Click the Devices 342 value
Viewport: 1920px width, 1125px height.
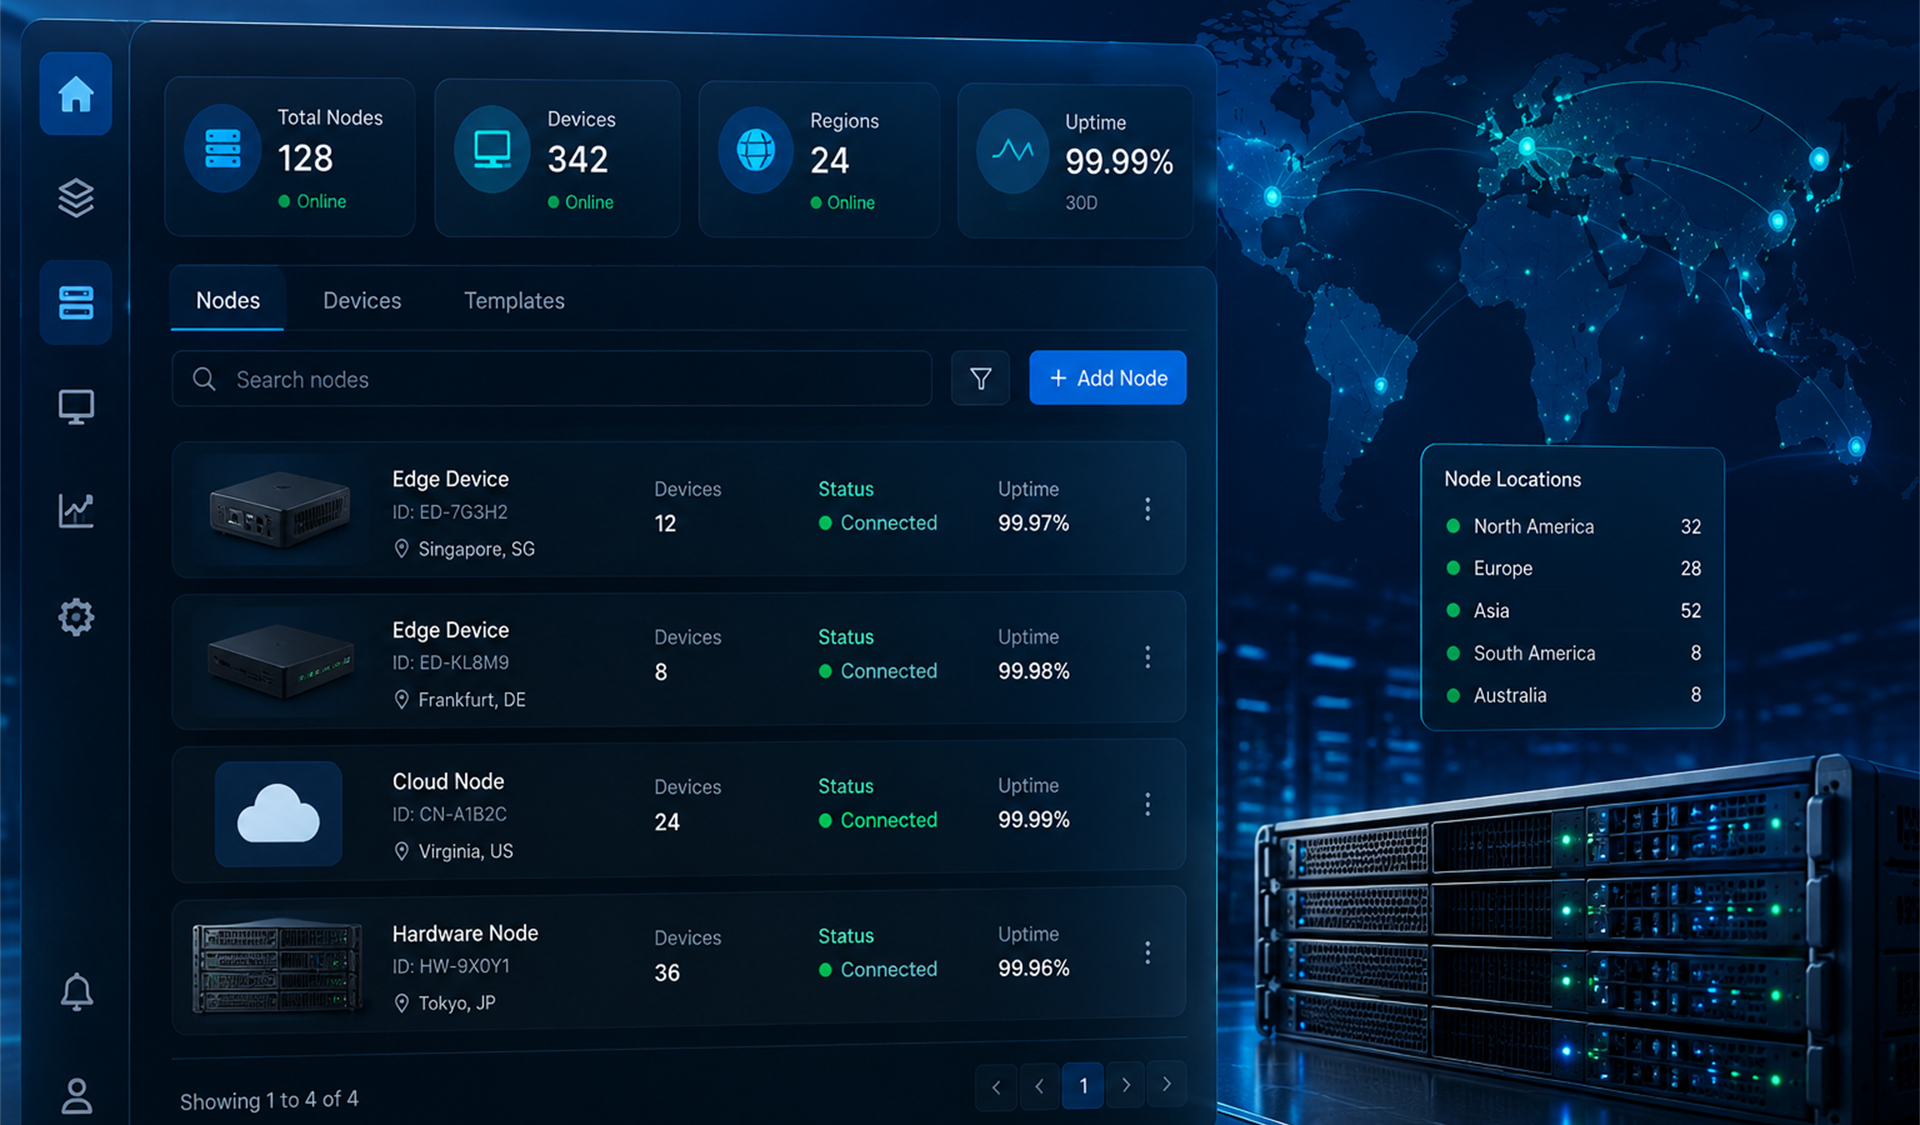(578, 160)
